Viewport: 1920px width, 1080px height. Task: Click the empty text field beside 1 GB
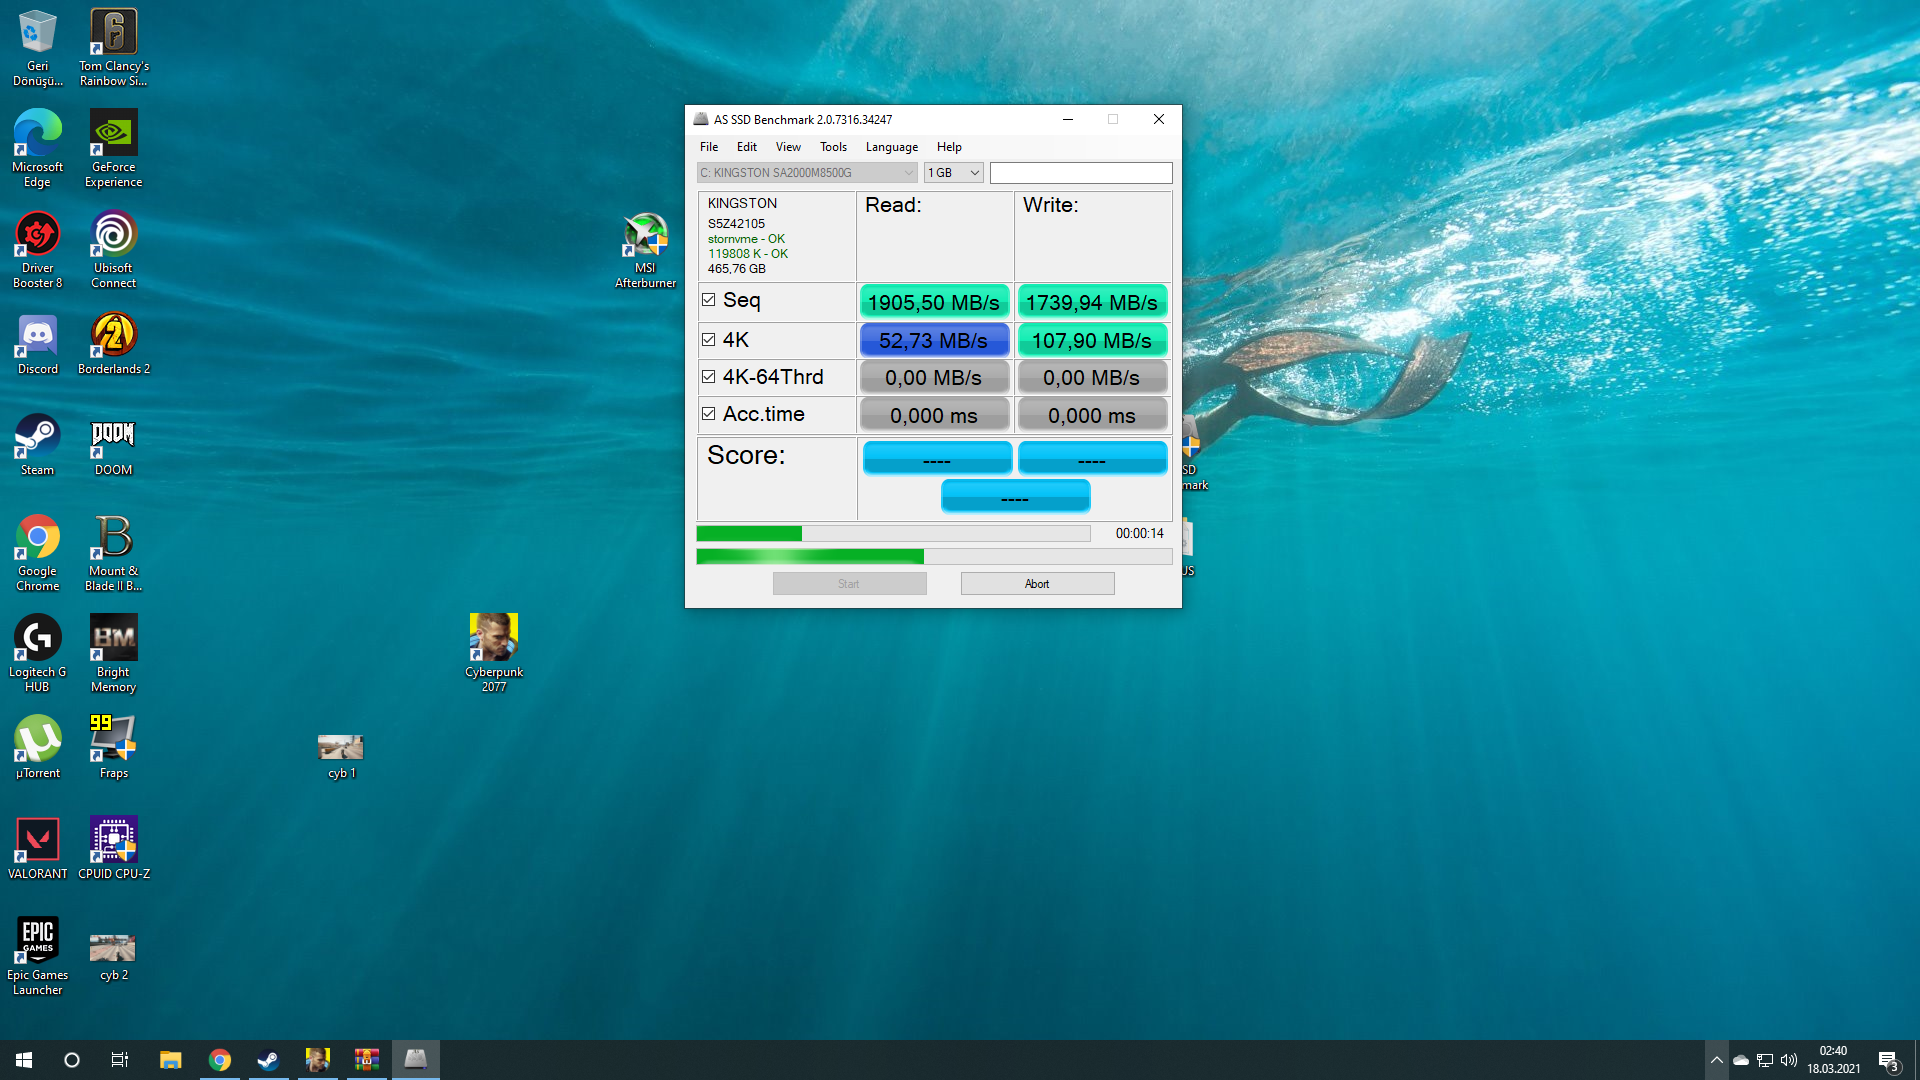(1080, 173)
